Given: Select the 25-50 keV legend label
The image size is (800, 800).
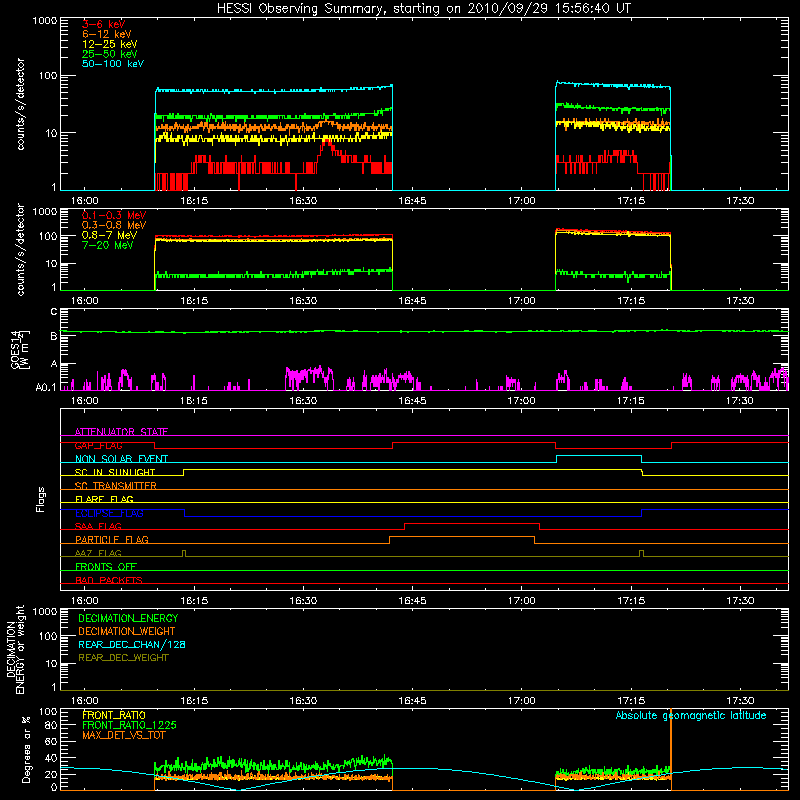Looking at the screenshot, I should 110,54.
